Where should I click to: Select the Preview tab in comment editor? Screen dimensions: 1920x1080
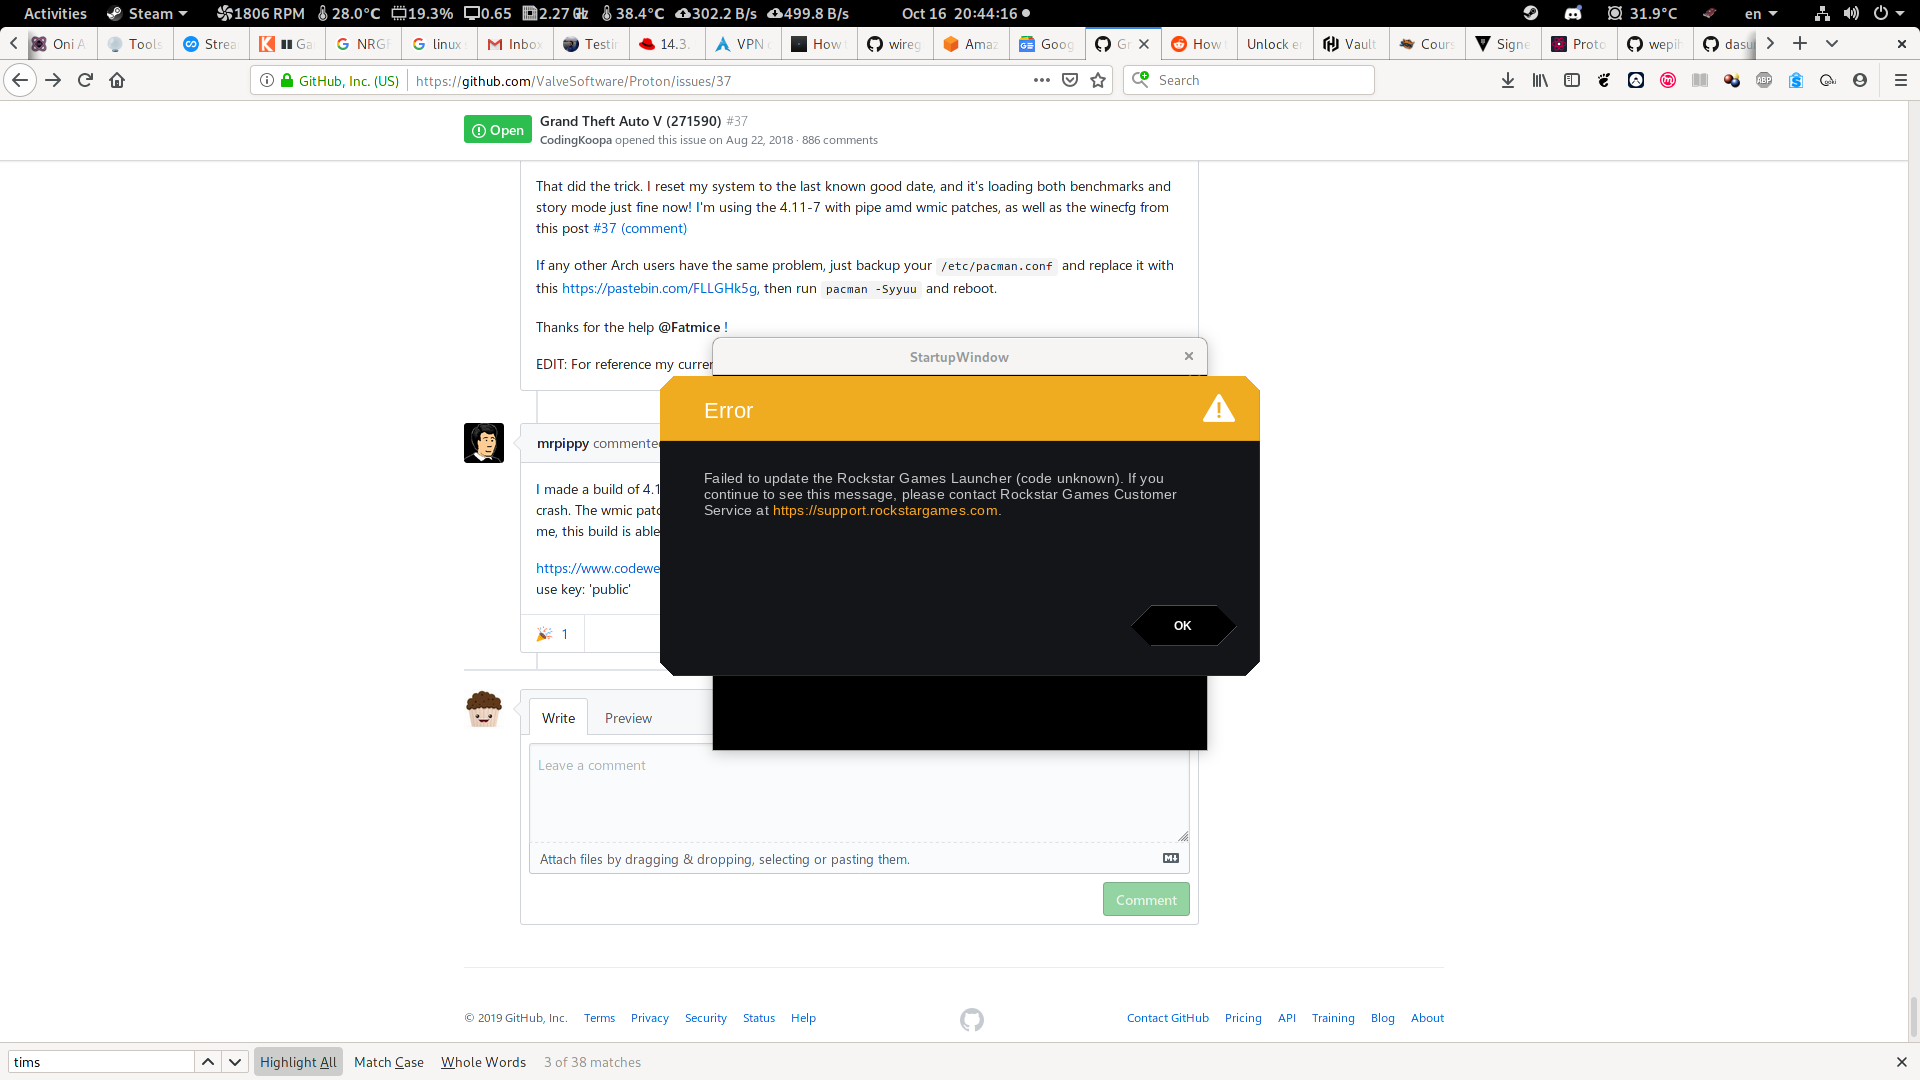(x=628, y=718)
